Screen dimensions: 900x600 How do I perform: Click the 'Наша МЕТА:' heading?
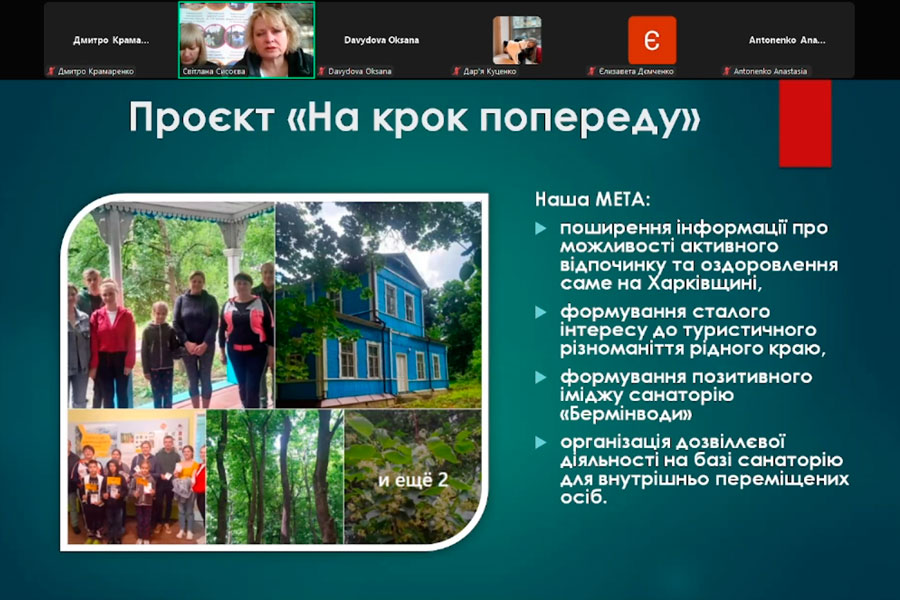tap(593, 199)
